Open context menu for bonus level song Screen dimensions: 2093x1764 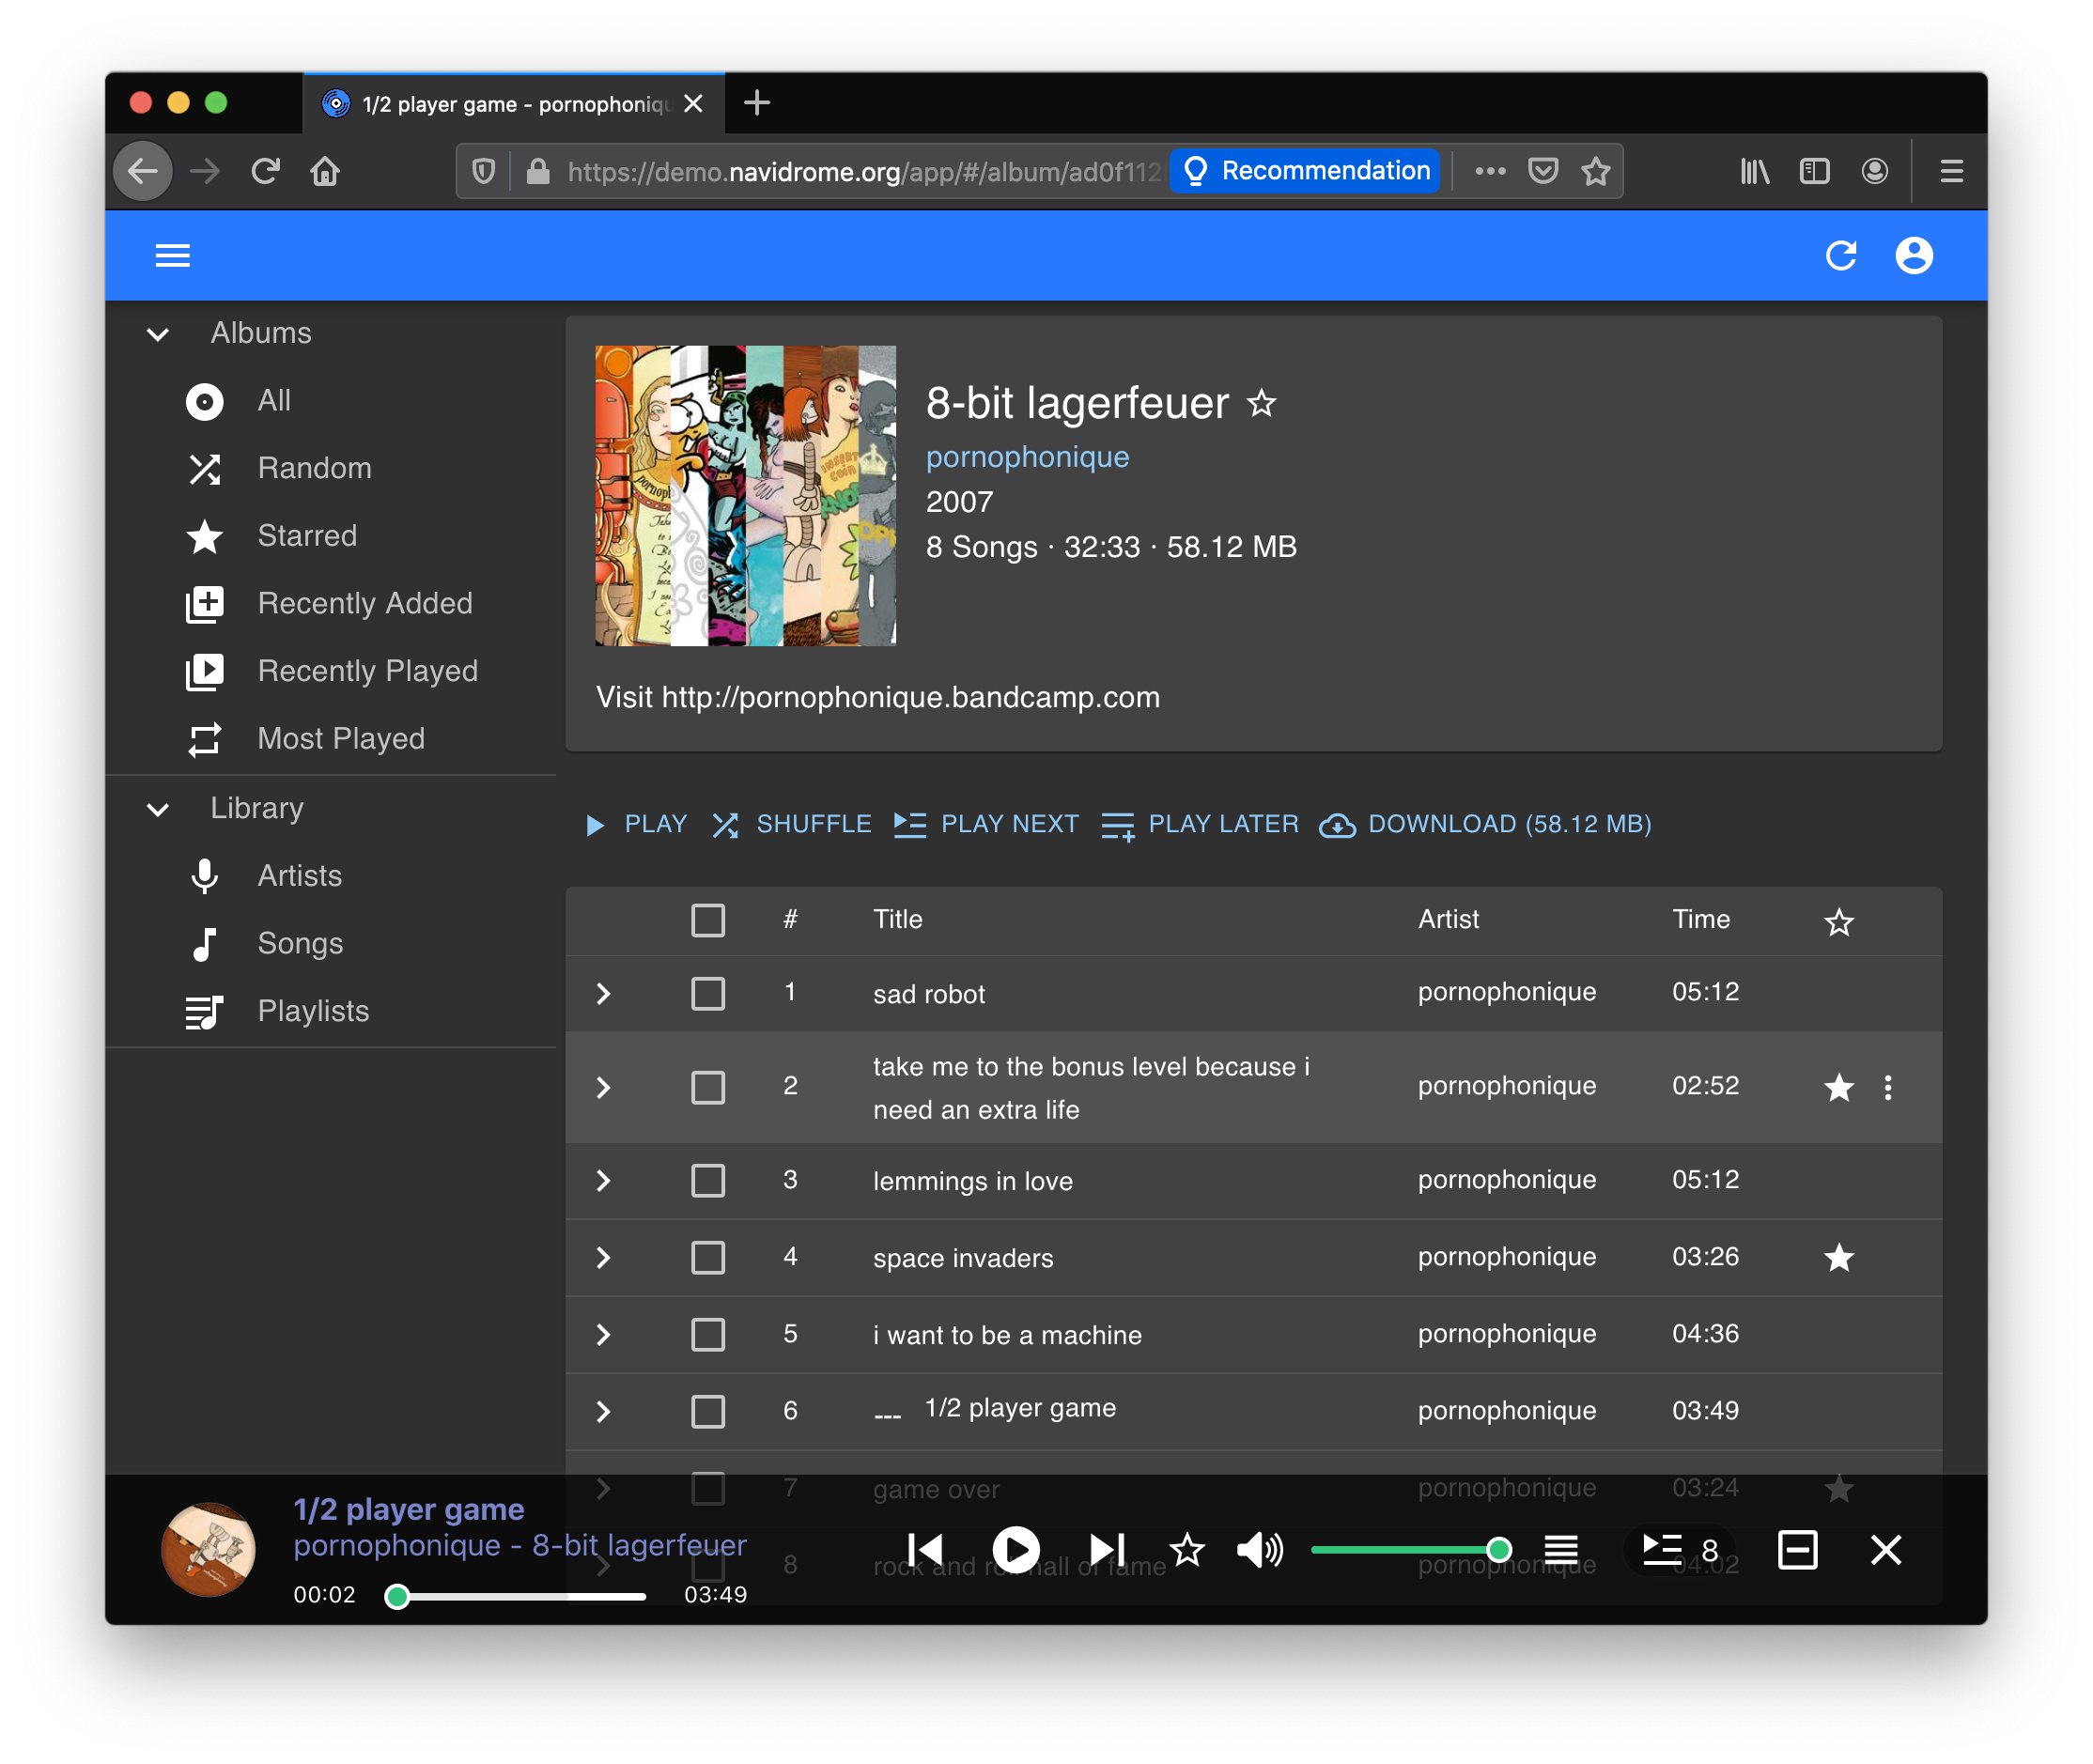[x=1888, y=1087]
